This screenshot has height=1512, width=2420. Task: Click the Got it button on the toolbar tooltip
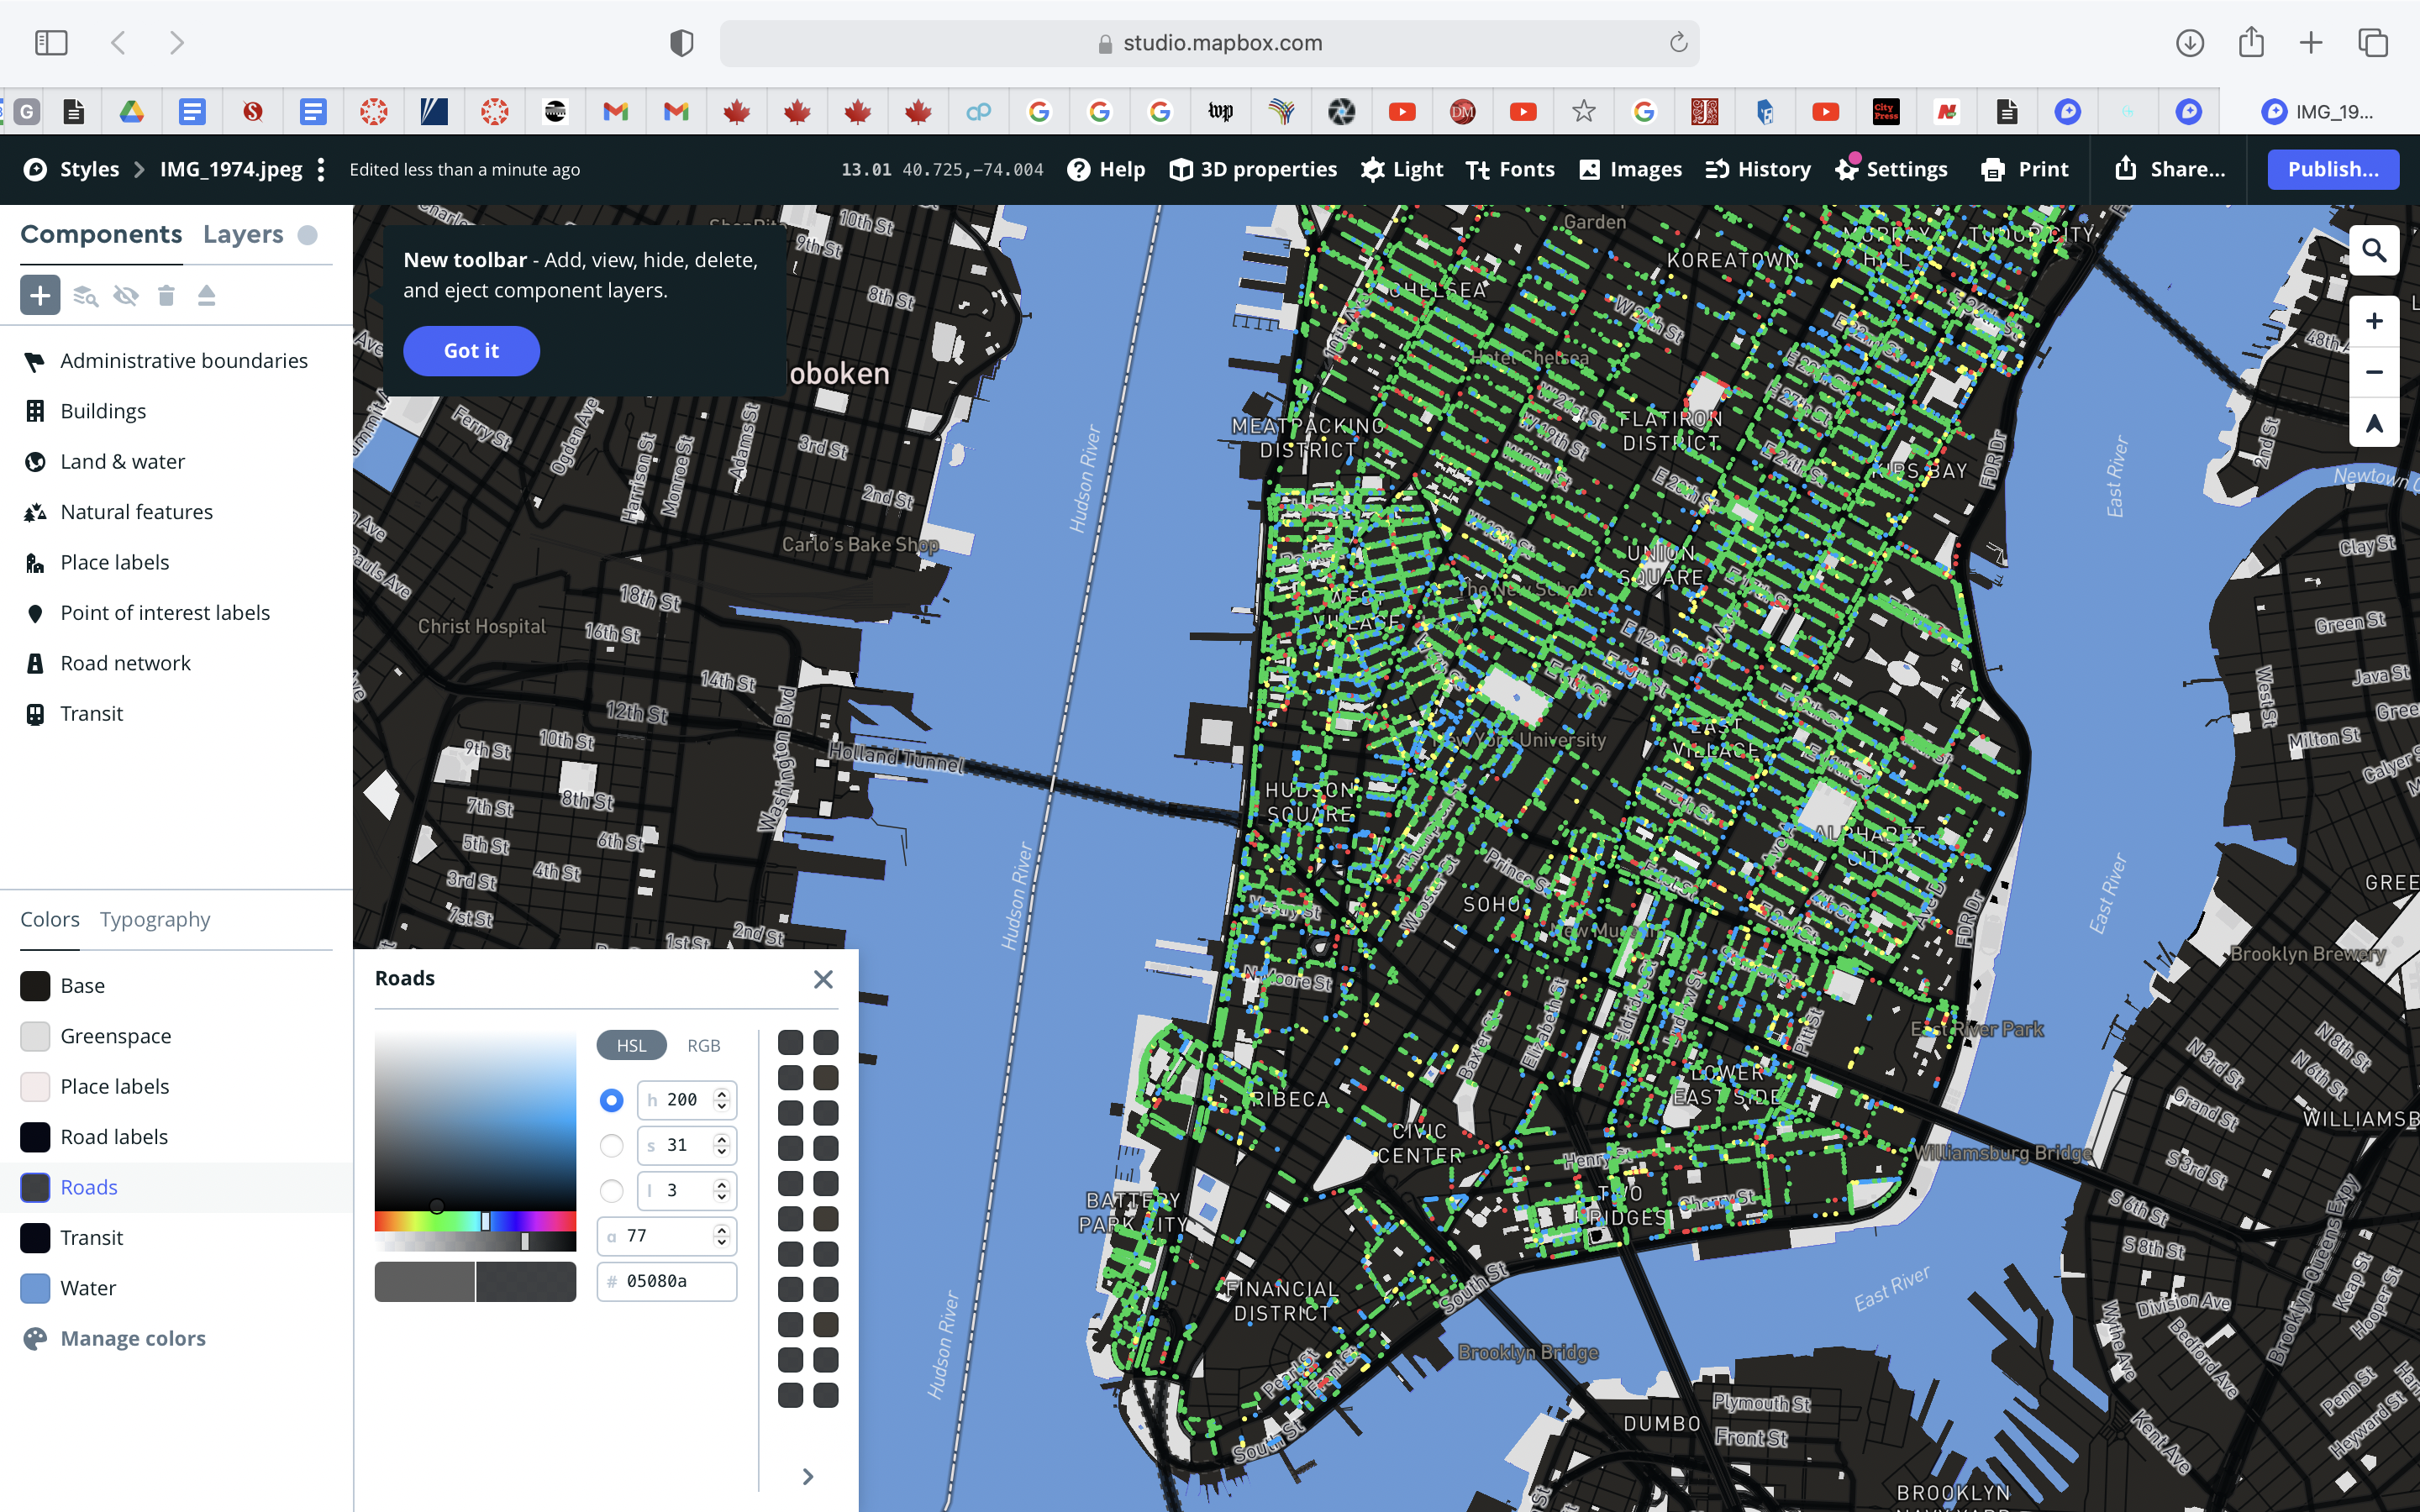[470, 350]
